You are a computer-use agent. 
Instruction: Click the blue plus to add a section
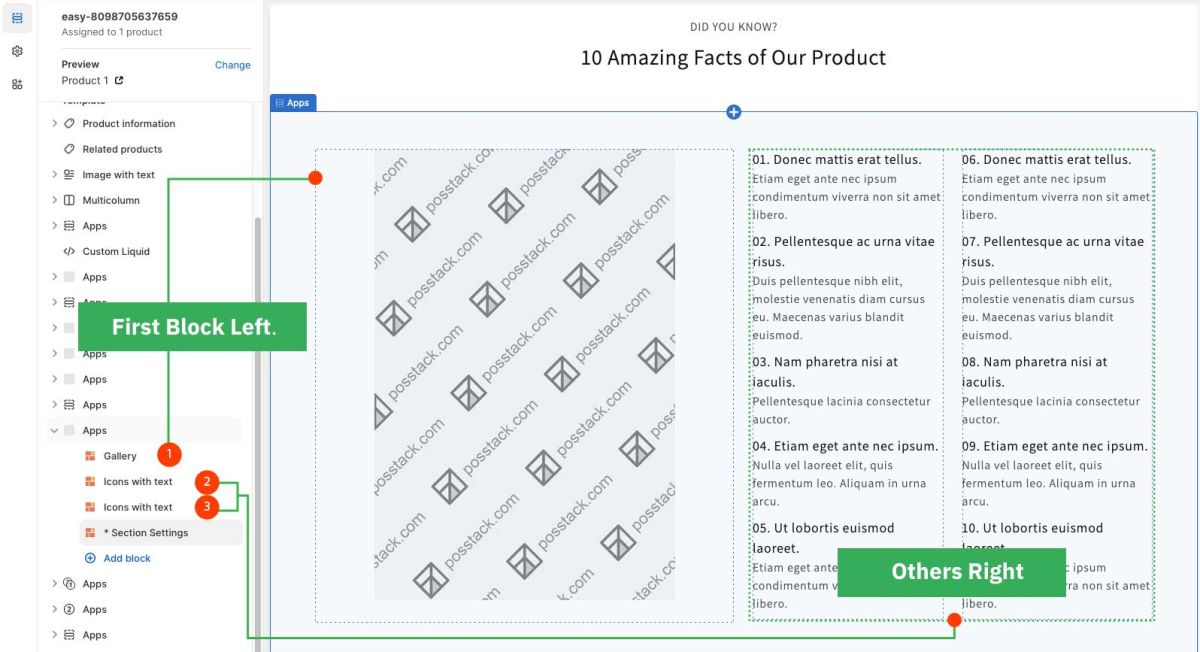[x=733, y=112]
